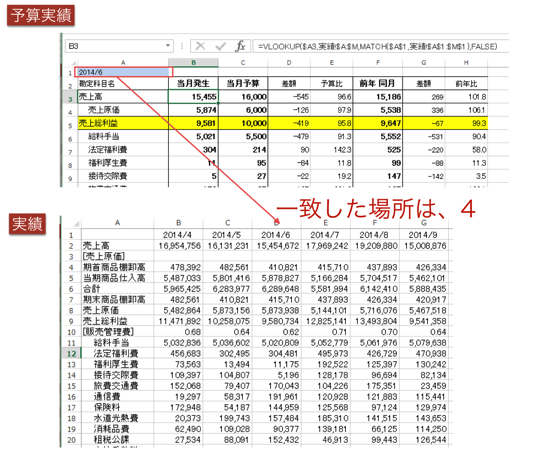549x461 pixels.
Task: Select the cell with value 15,454,672
Action: coord(277,246)
